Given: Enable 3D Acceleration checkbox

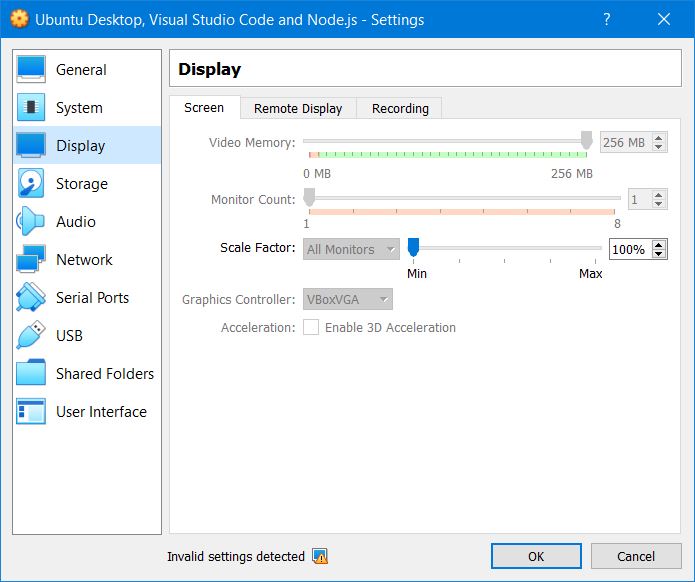Looking at the screenshot, I should coord(311,328).
